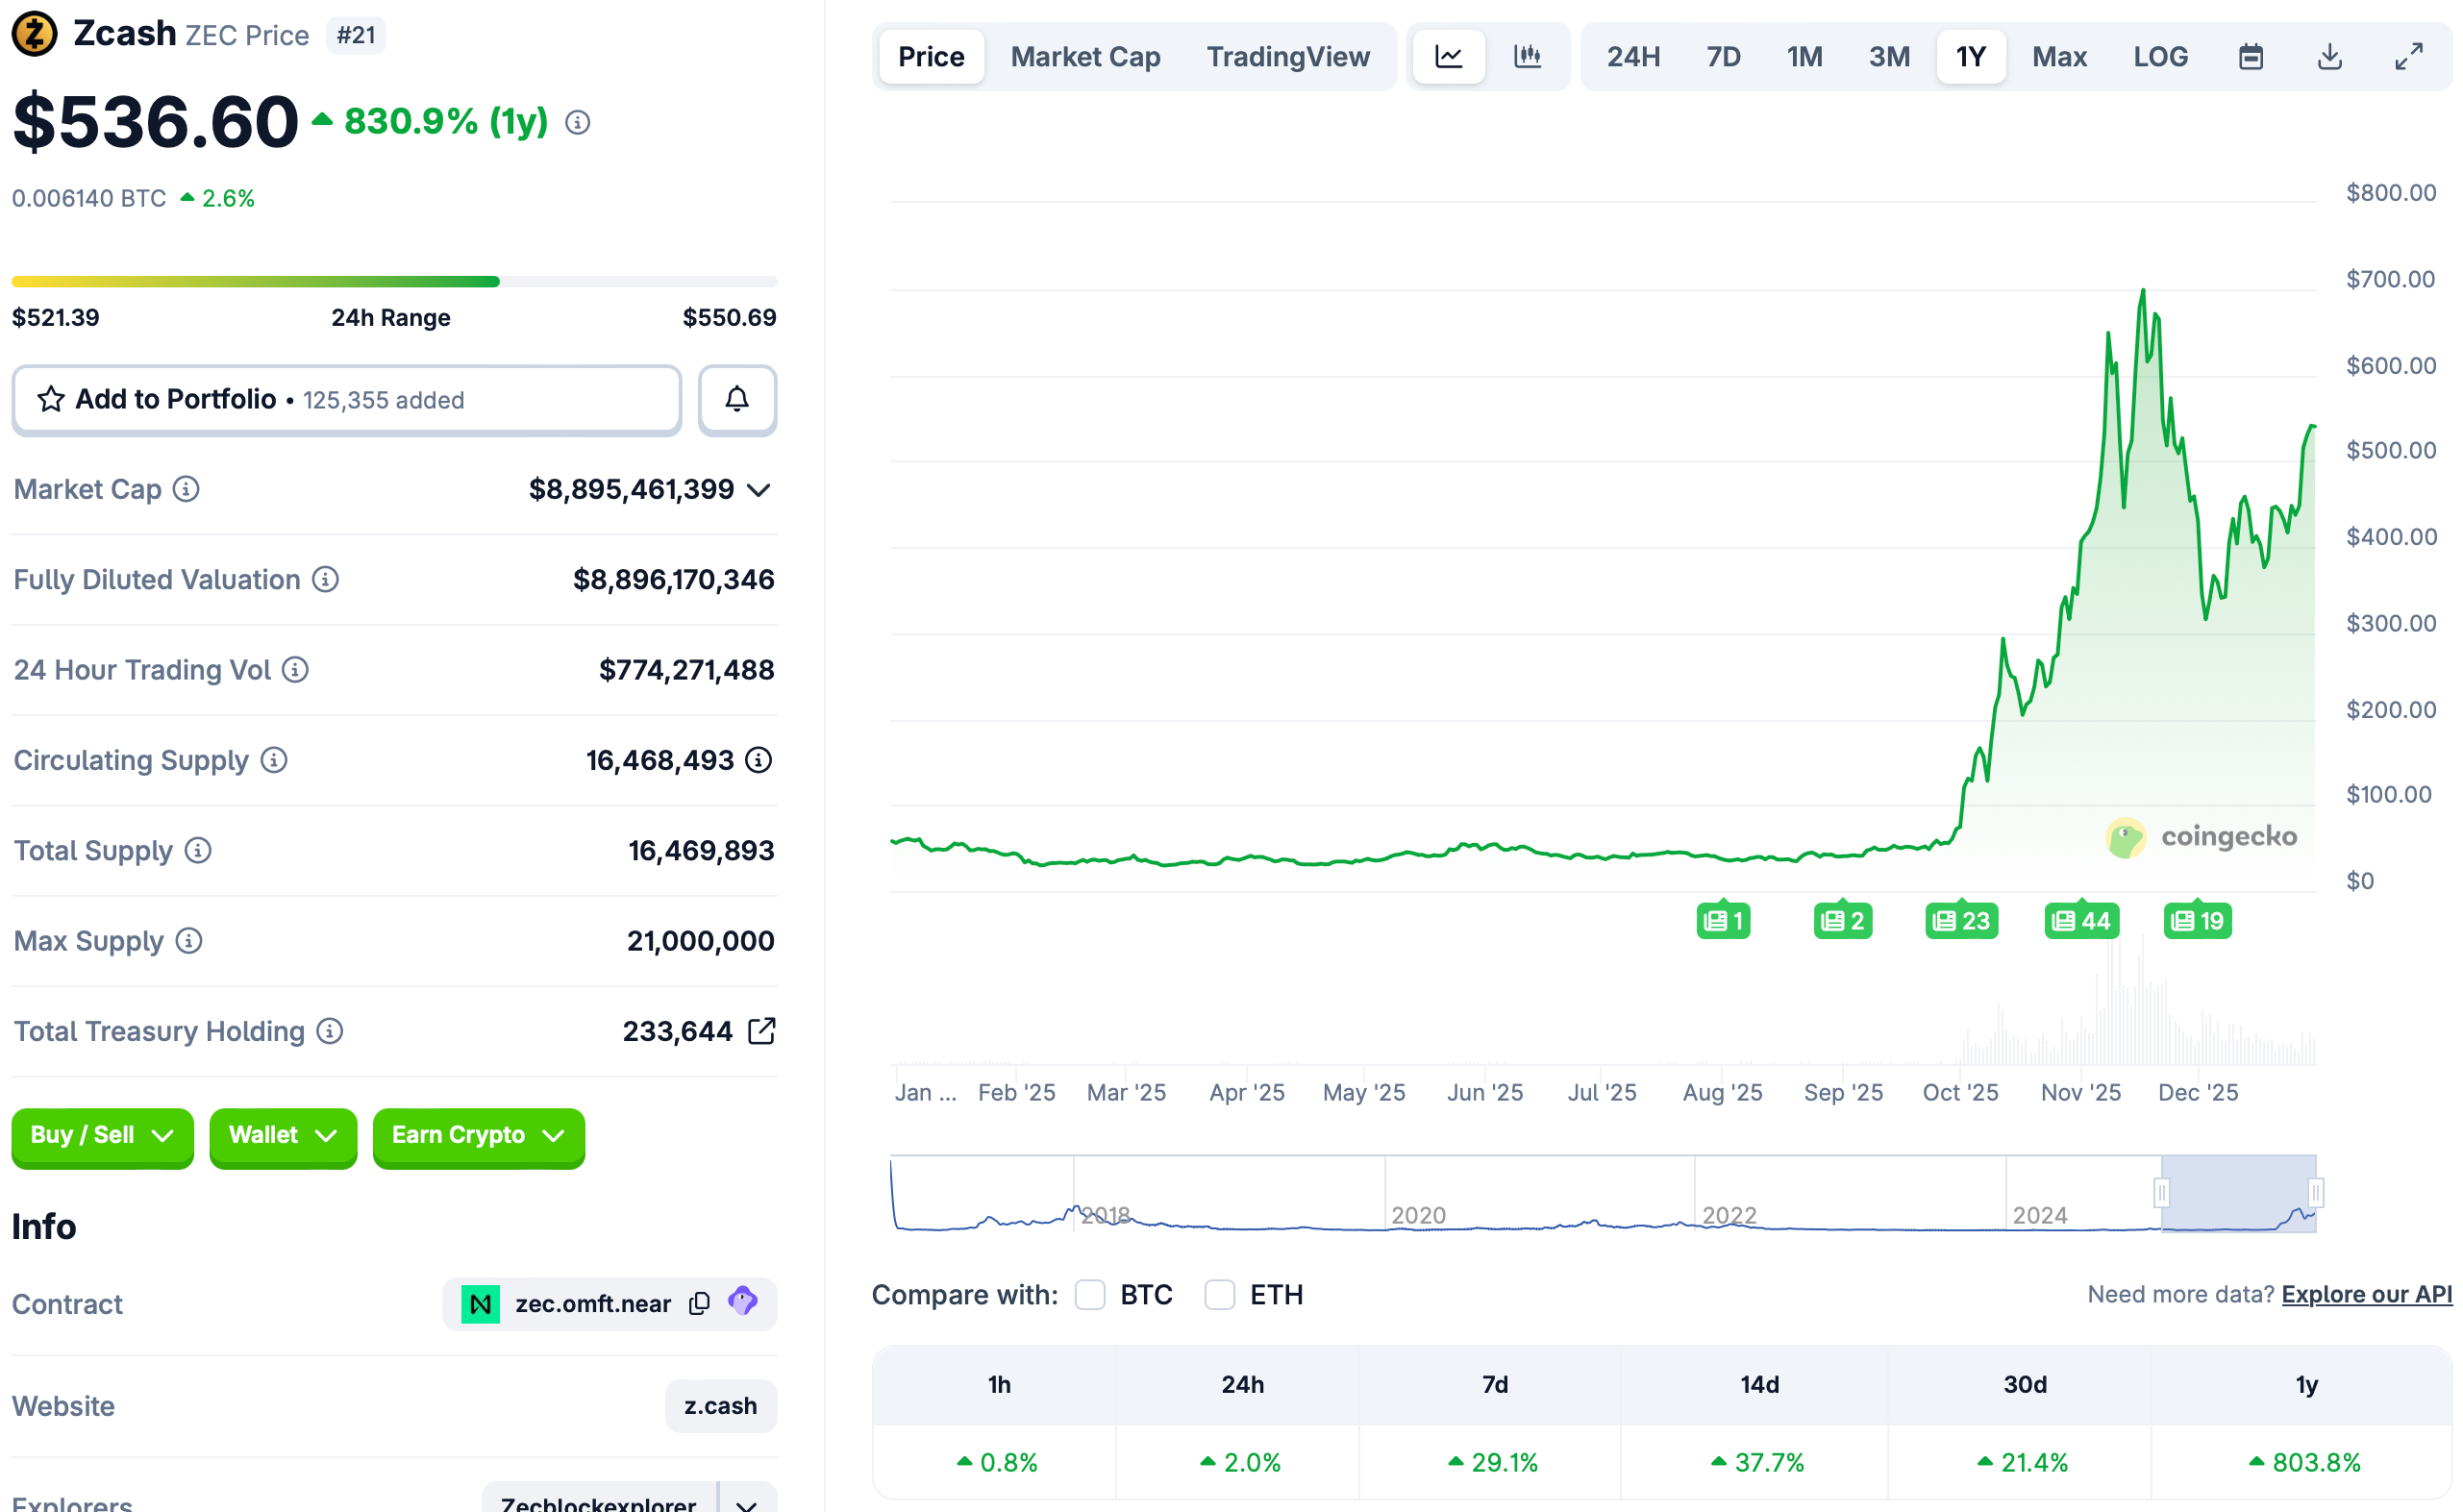Select the 7D time range
This screenshot has width=2463, height=1512.
1723,57
